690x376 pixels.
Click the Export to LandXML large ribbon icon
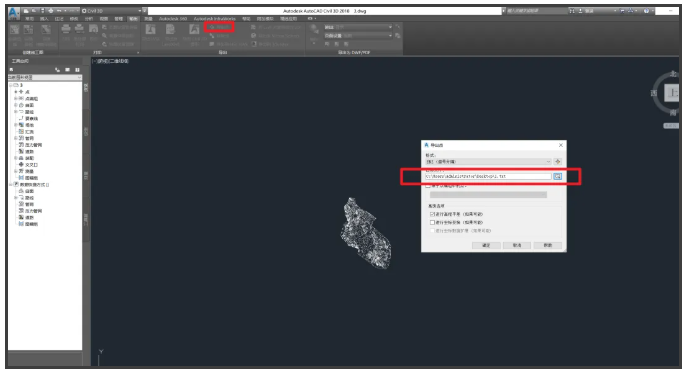coord(170,29)
